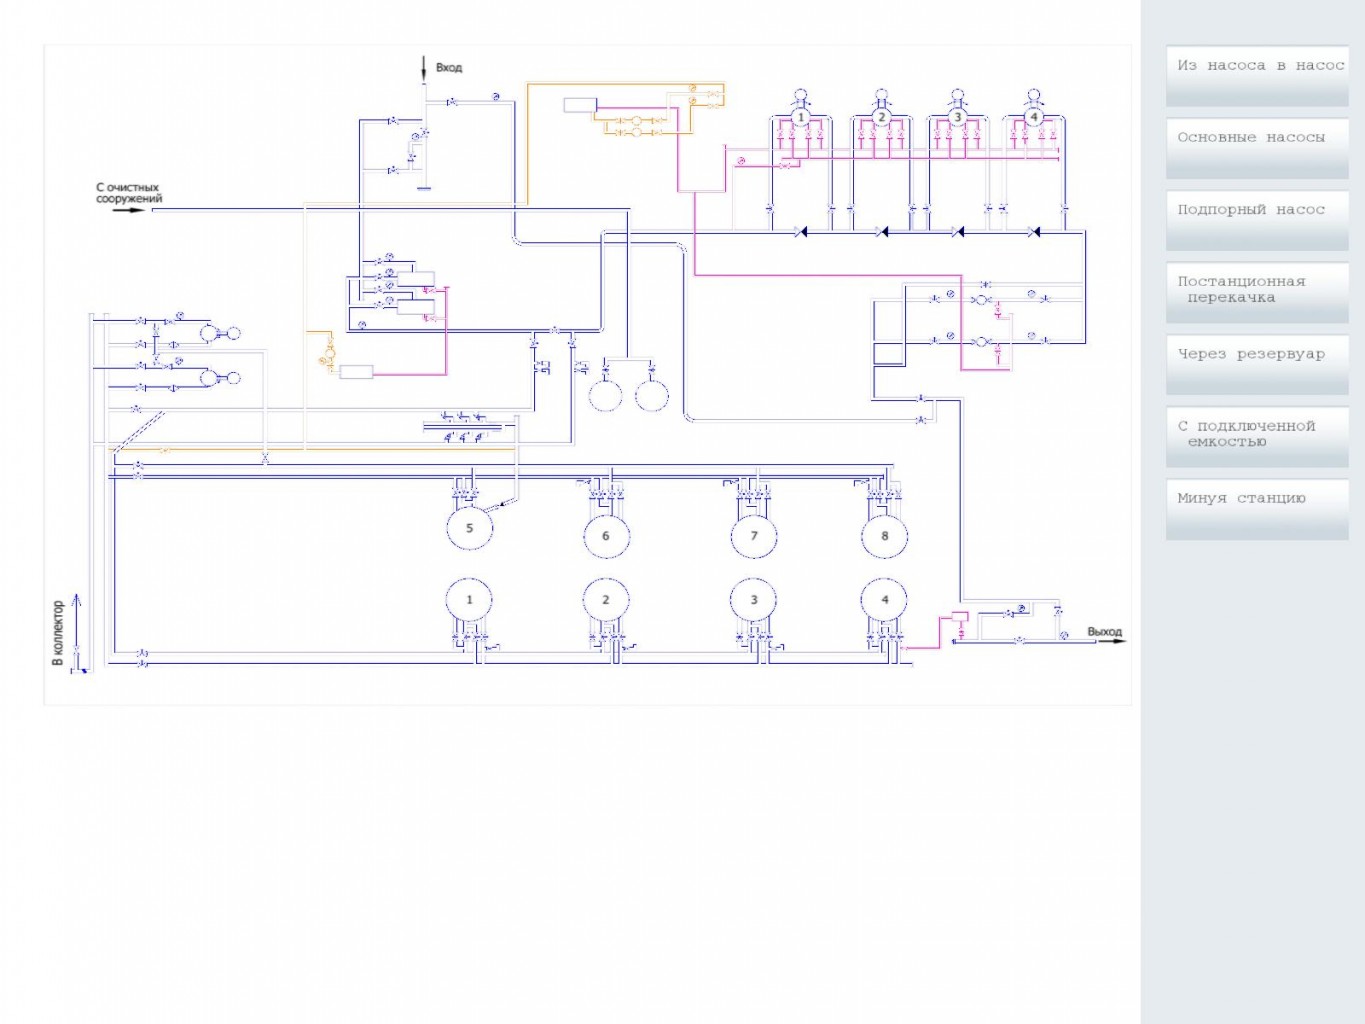This screenshot has width=1365, height=1024.
Task: Click reservoir tank number 7
Action: click(754, 536)
